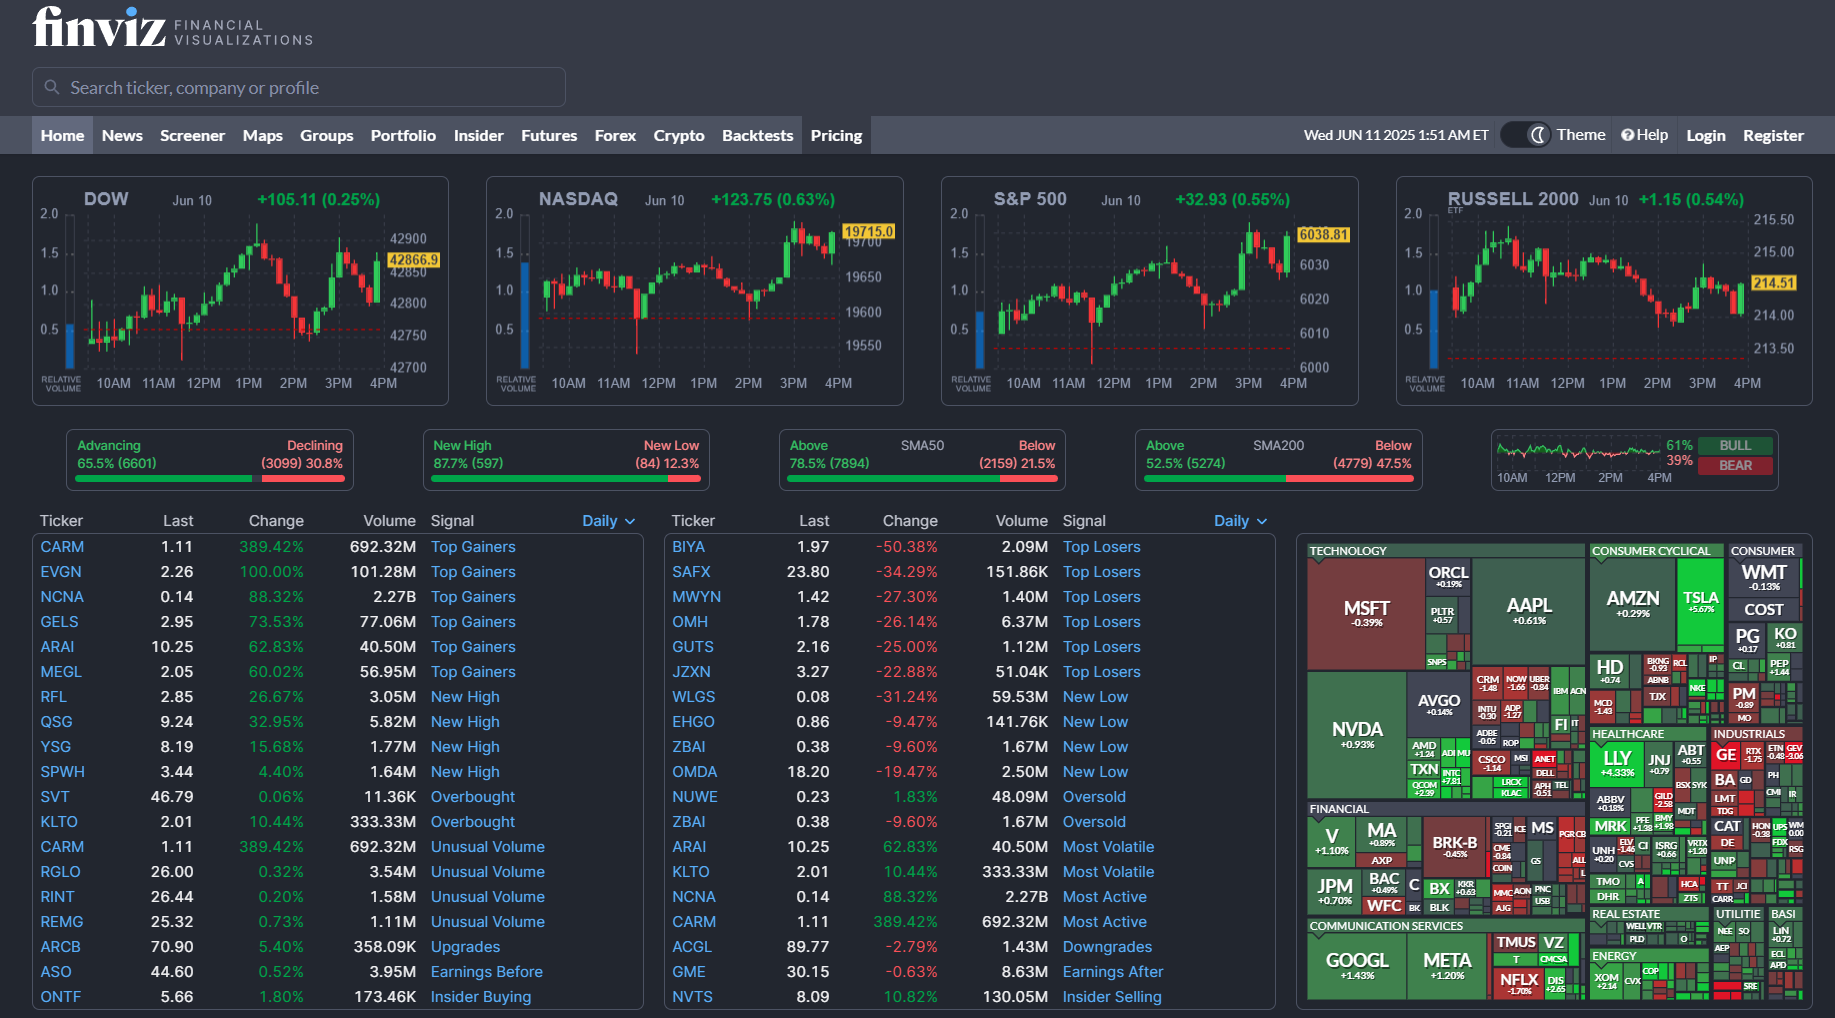The height and width of the screenshot is (1018, 1835).
Task: Open the Pricing tab
Action: 836,135
